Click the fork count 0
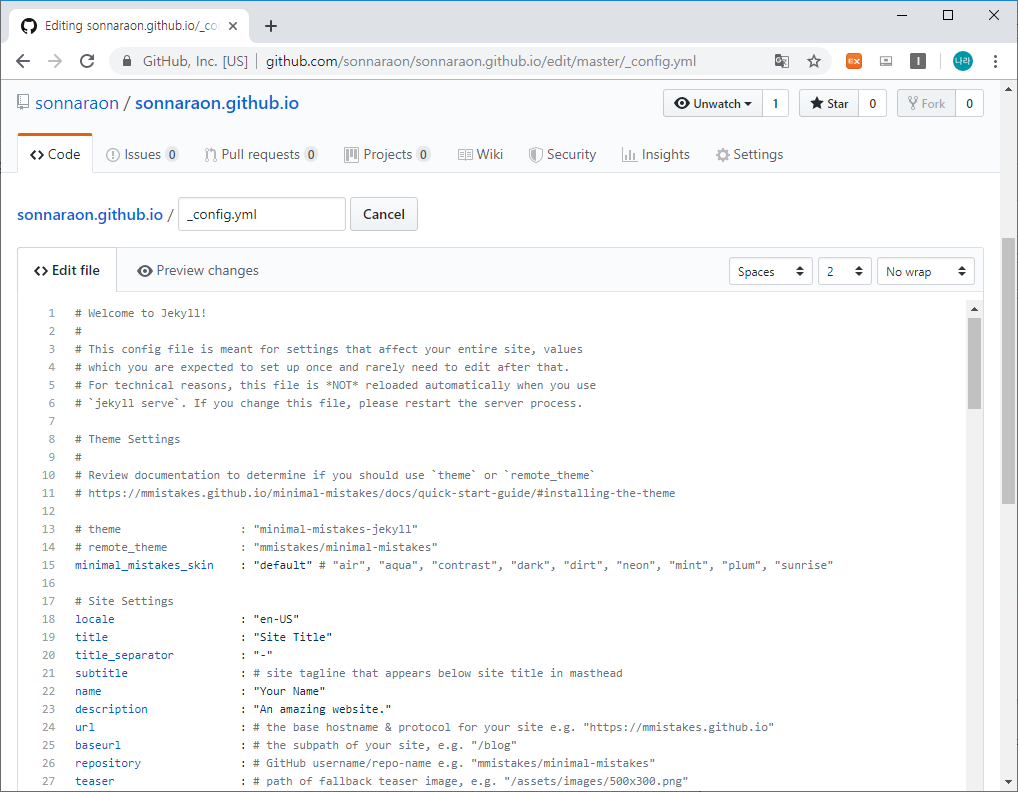The height and width of the screenshot is (792, 1018). click(x=969, y=103)
